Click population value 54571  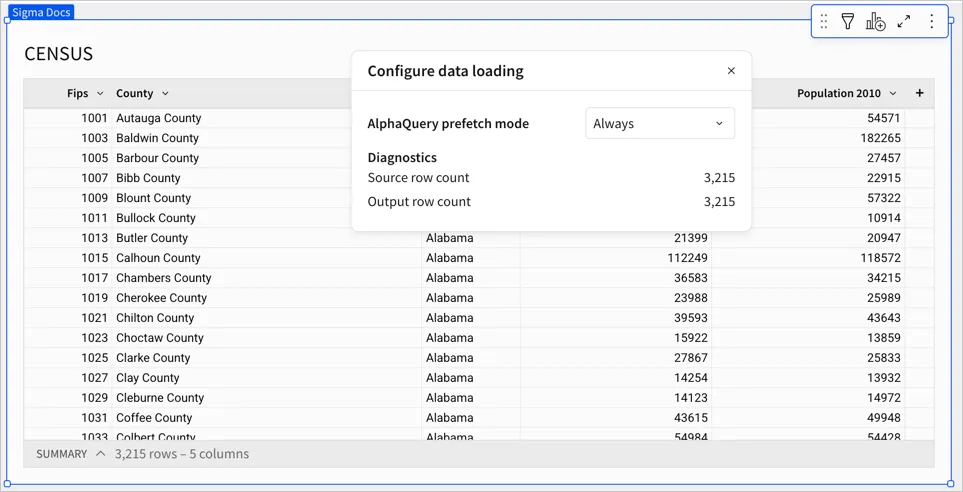coord(884,118)
